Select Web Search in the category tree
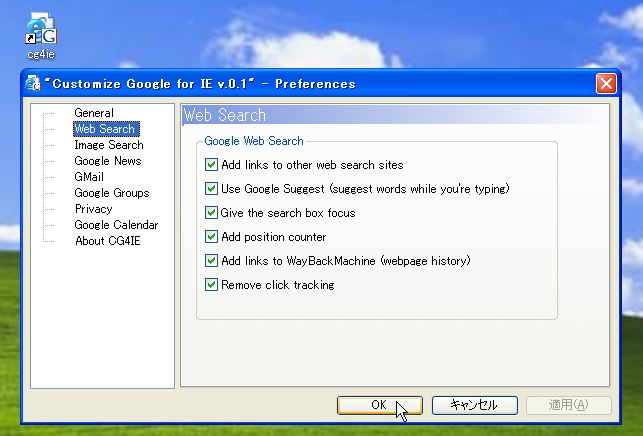 (106, 129)
